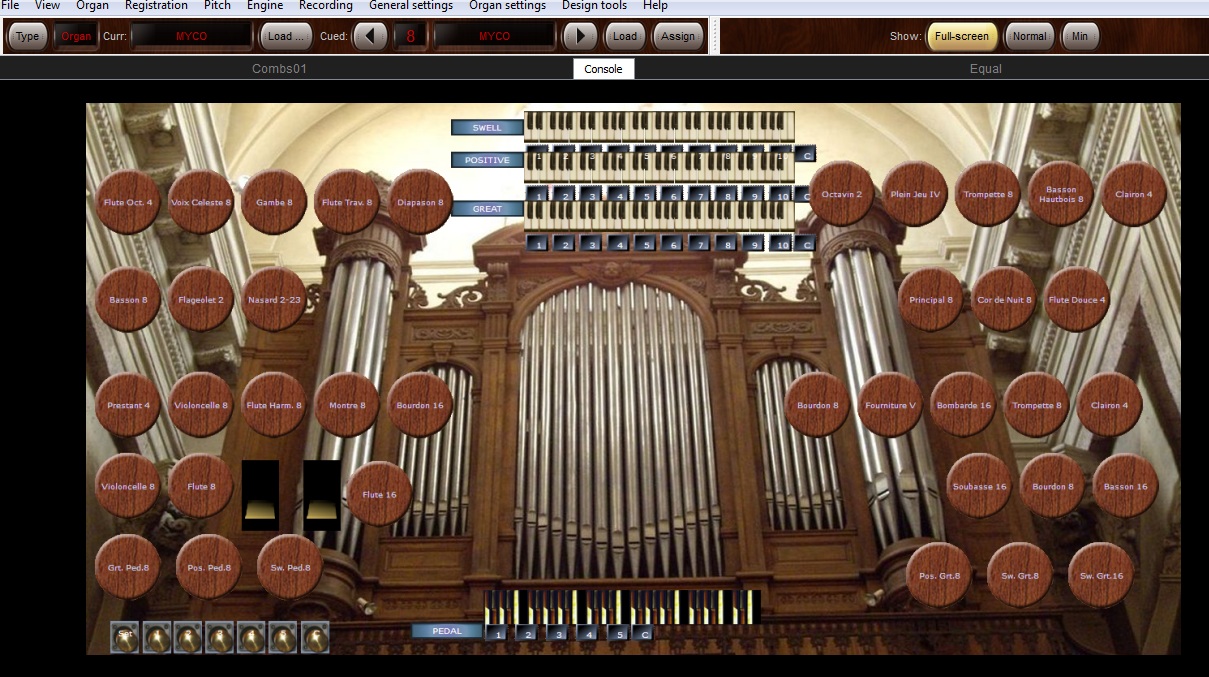
Task: Engage the Bourdon 16 stop
Action: (419, 405)
